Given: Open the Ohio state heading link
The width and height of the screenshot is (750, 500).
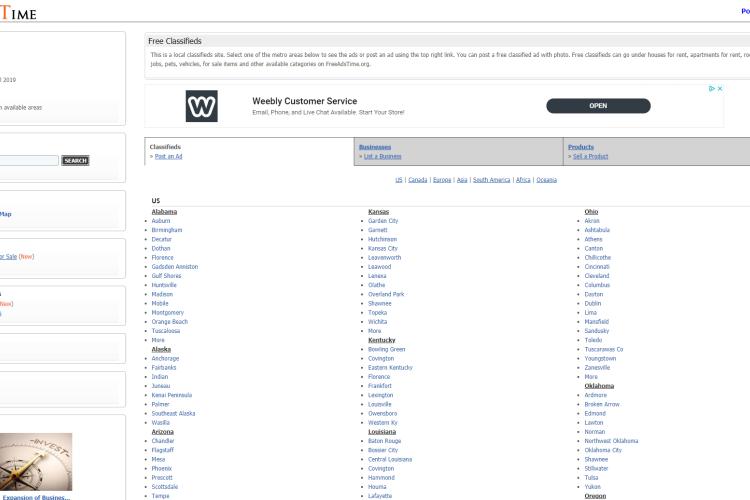Looking at the screenshot, I should pos(591,211).
